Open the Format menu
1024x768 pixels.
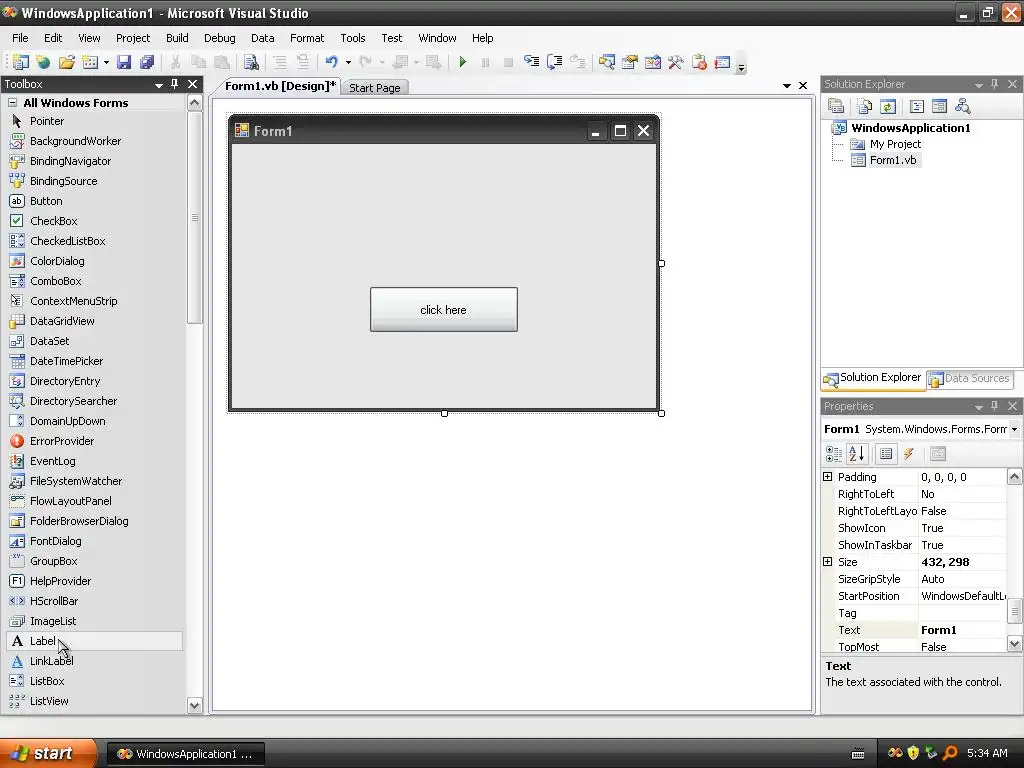click(307, 38)
